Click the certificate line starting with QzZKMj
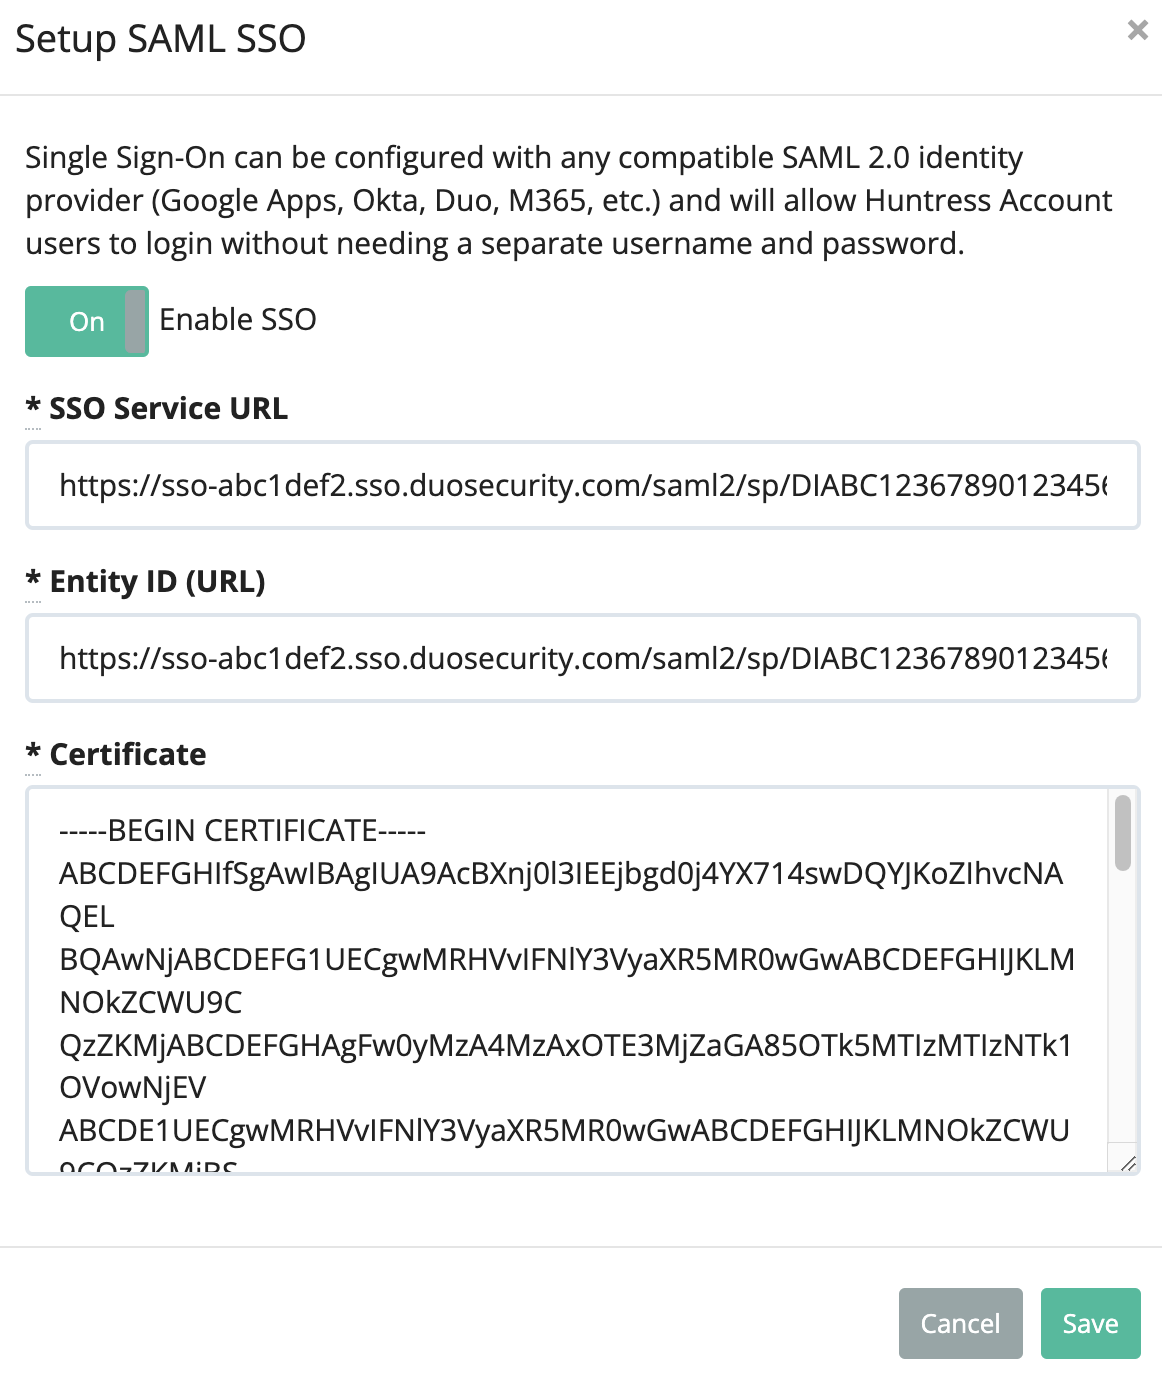 [565, 1046]
